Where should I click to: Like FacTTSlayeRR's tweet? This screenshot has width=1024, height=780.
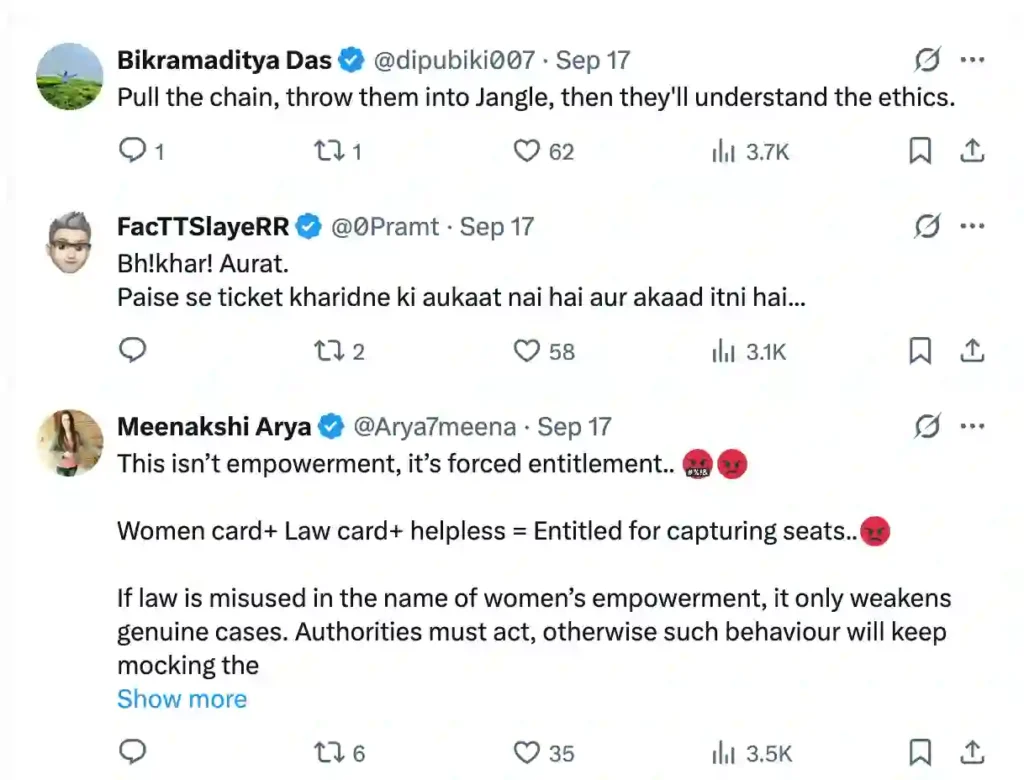[x=527, y=351]
